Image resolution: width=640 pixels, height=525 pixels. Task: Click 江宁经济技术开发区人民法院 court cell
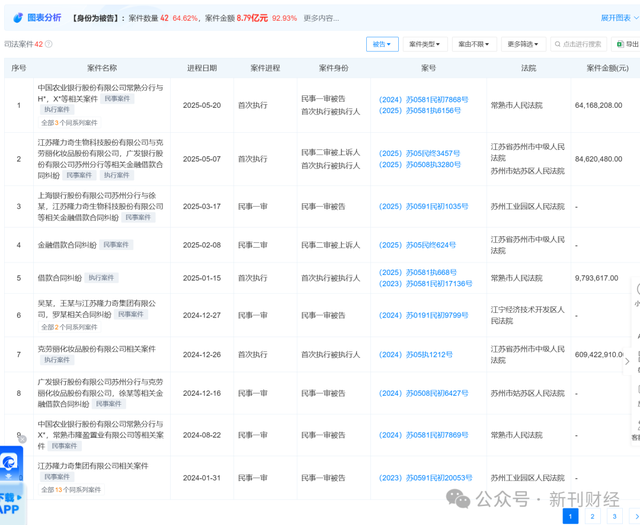(x=528, y=315)
